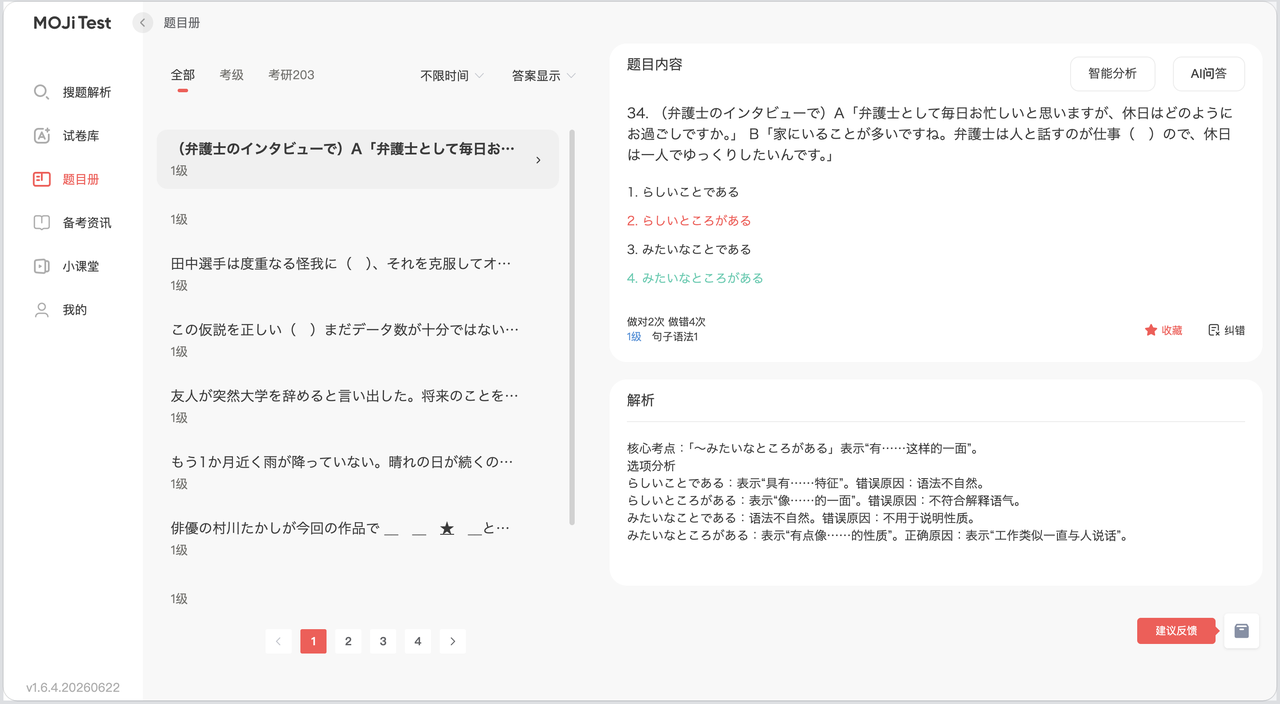1280x704 pixels.
Task: Click the search icon beside 搜题解析
Action: [x=41, y=92]
